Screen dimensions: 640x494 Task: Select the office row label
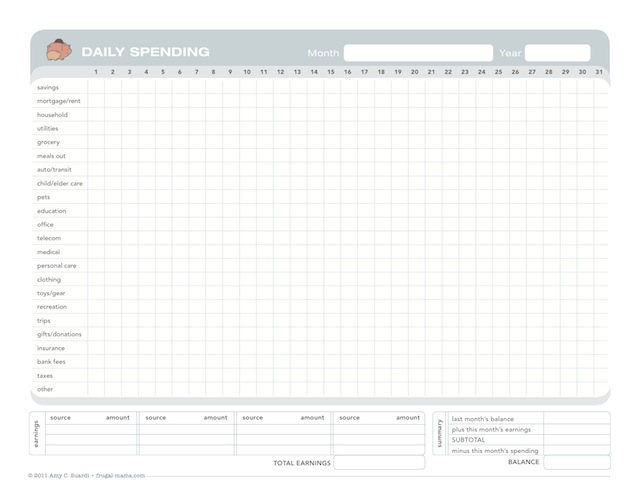[x=45, y=225]
